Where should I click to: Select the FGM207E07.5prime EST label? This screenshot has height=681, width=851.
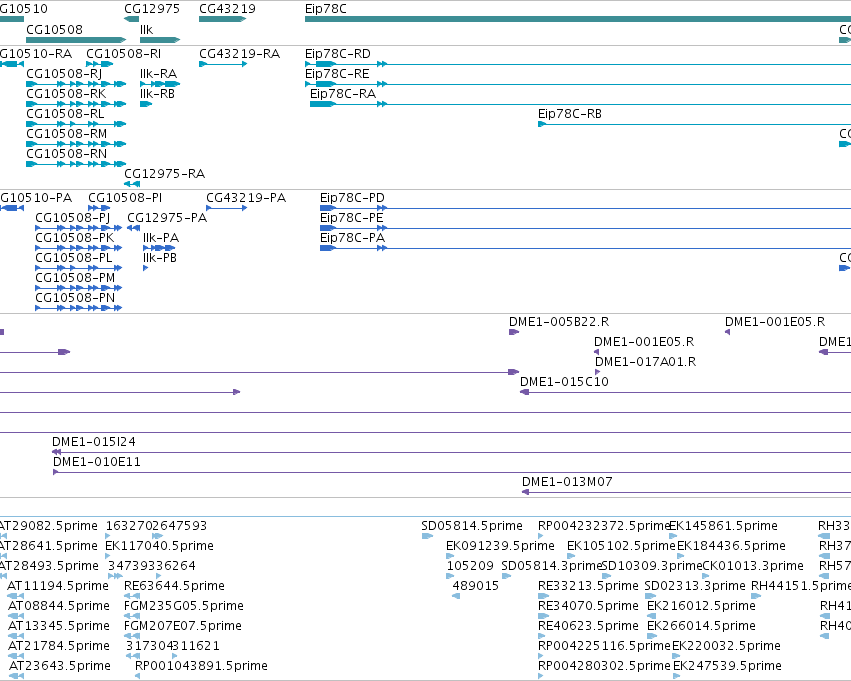click(183, 627)
